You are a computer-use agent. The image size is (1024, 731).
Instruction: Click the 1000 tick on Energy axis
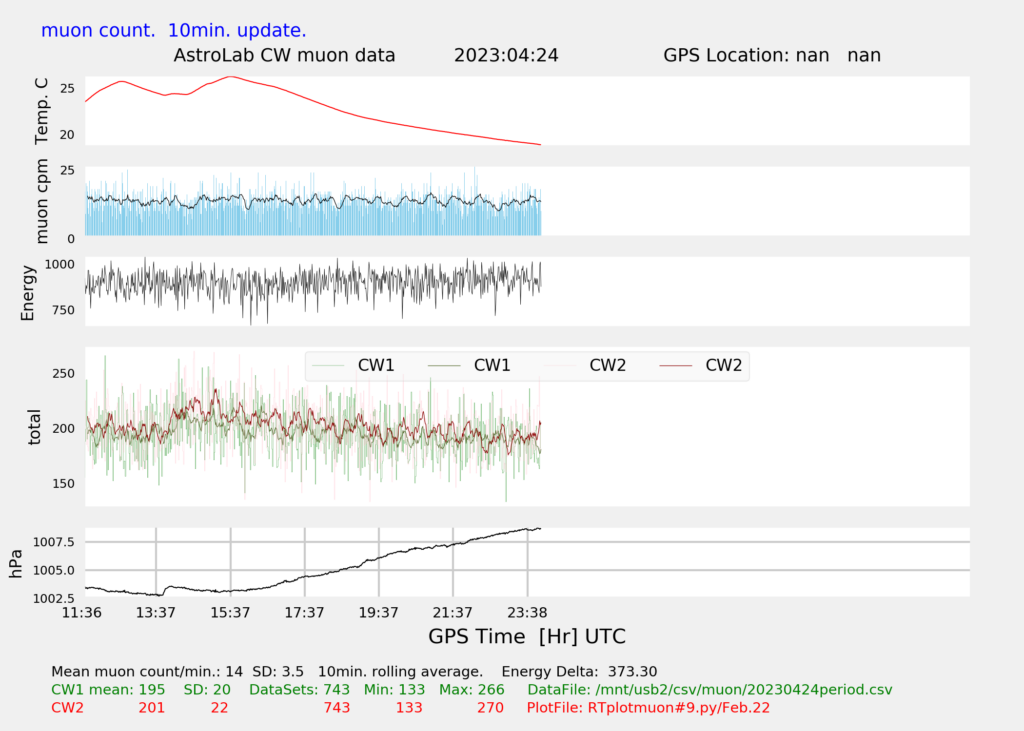click(x=59, y=264)
